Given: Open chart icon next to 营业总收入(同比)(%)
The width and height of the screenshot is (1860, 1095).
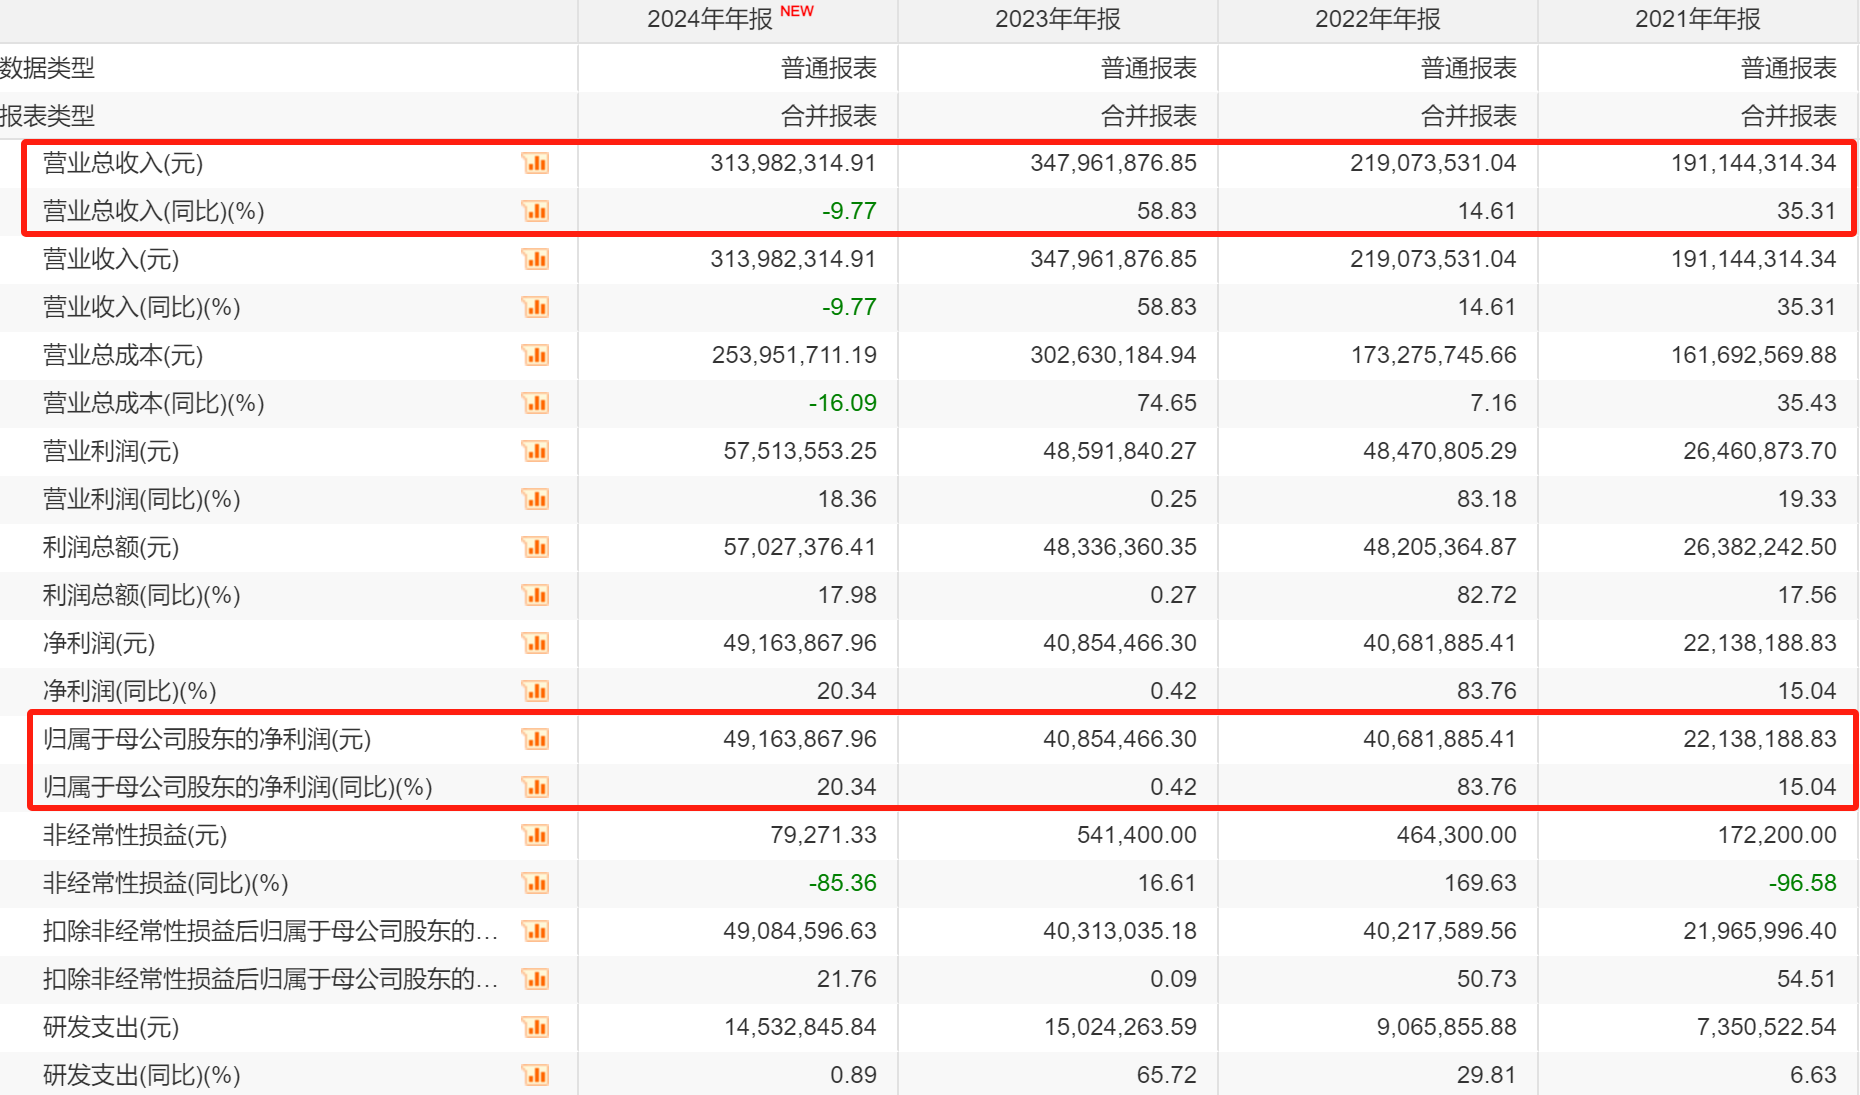Looking at the screenshot, I should 536,211.
